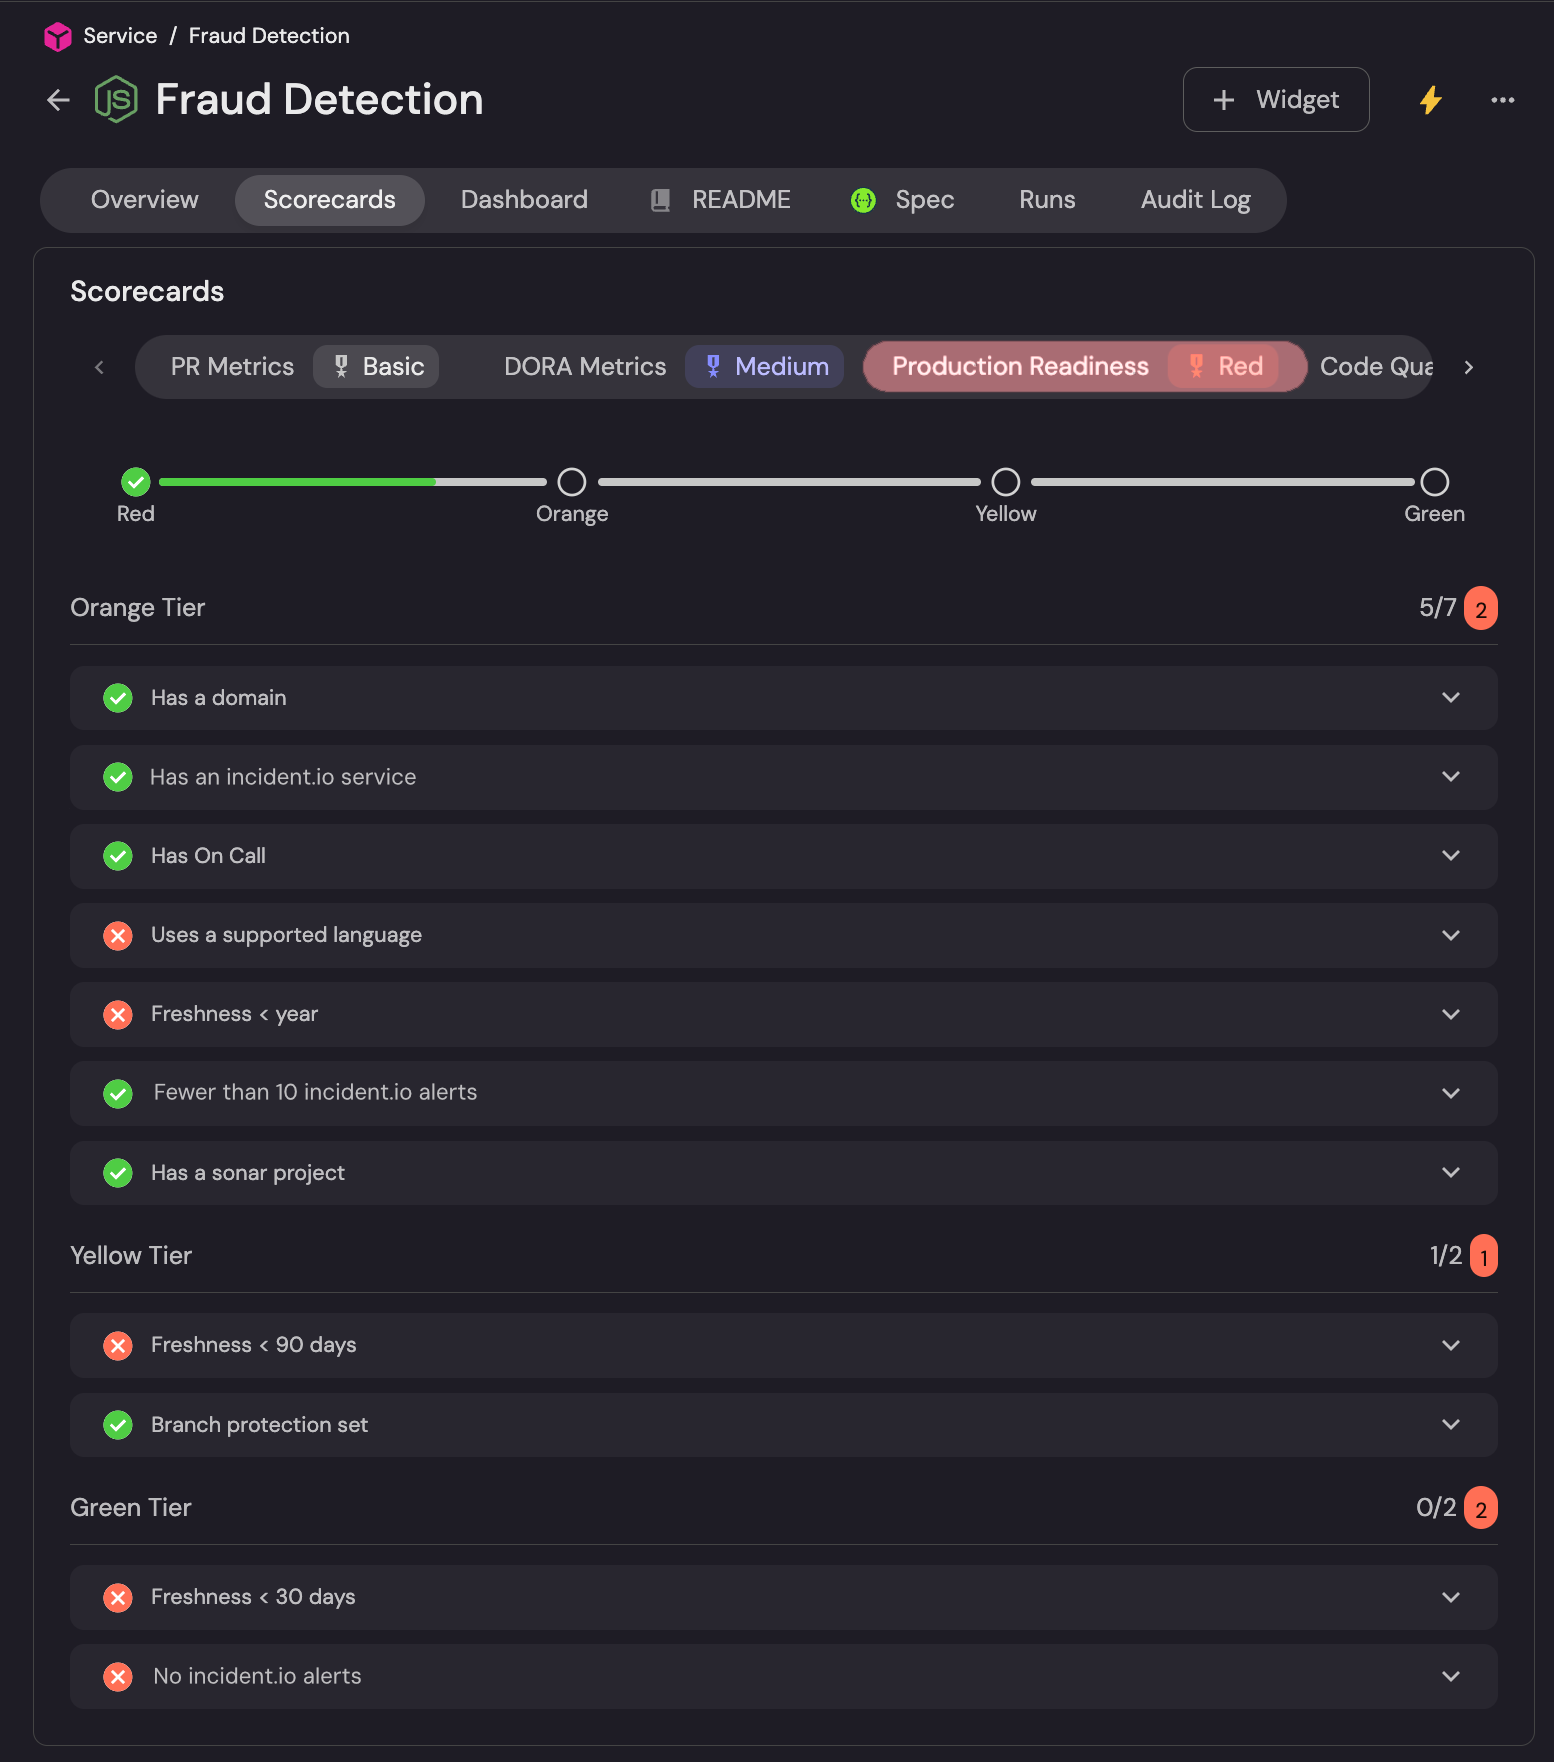Select the Yellow level step circle
The height and width of the screenshot is (1762, 1554).
tap(1006, 482)
